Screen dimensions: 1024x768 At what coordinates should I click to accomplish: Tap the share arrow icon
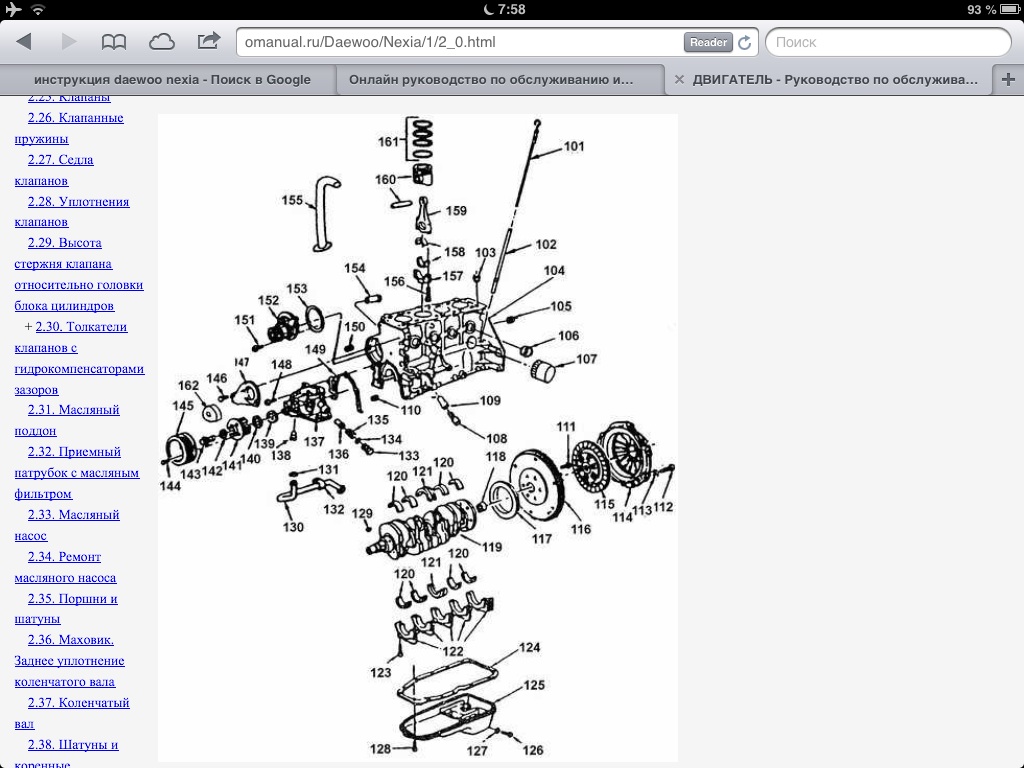click(x=209, y=41)
